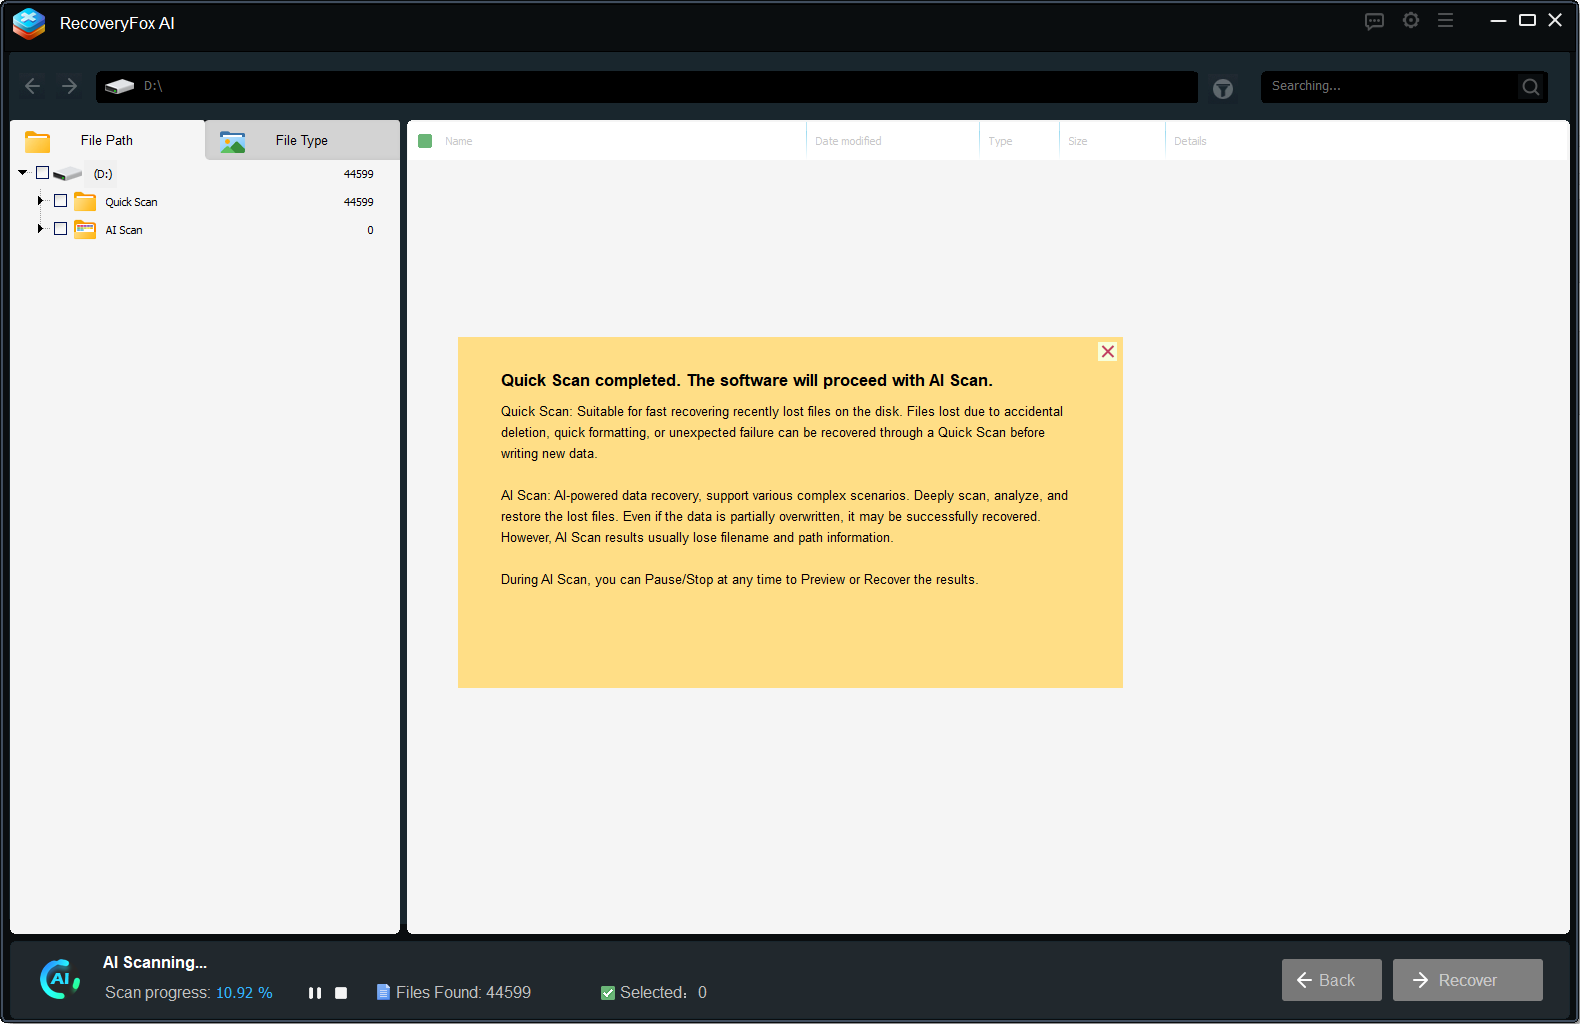Click the RecoveryFox AI logo icon
This screenshot has width=1580, height=1024.
(x=29, y=23)
